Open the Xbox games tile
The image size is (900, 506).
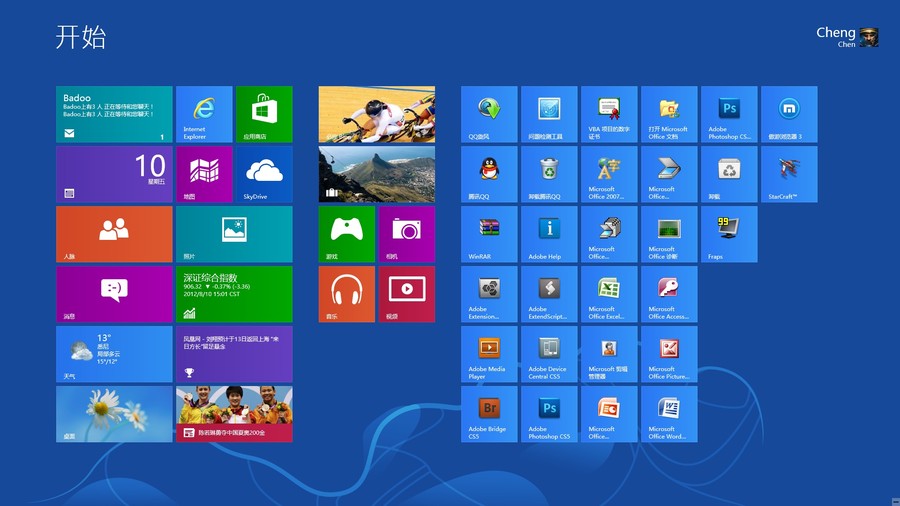click(346, 234)
